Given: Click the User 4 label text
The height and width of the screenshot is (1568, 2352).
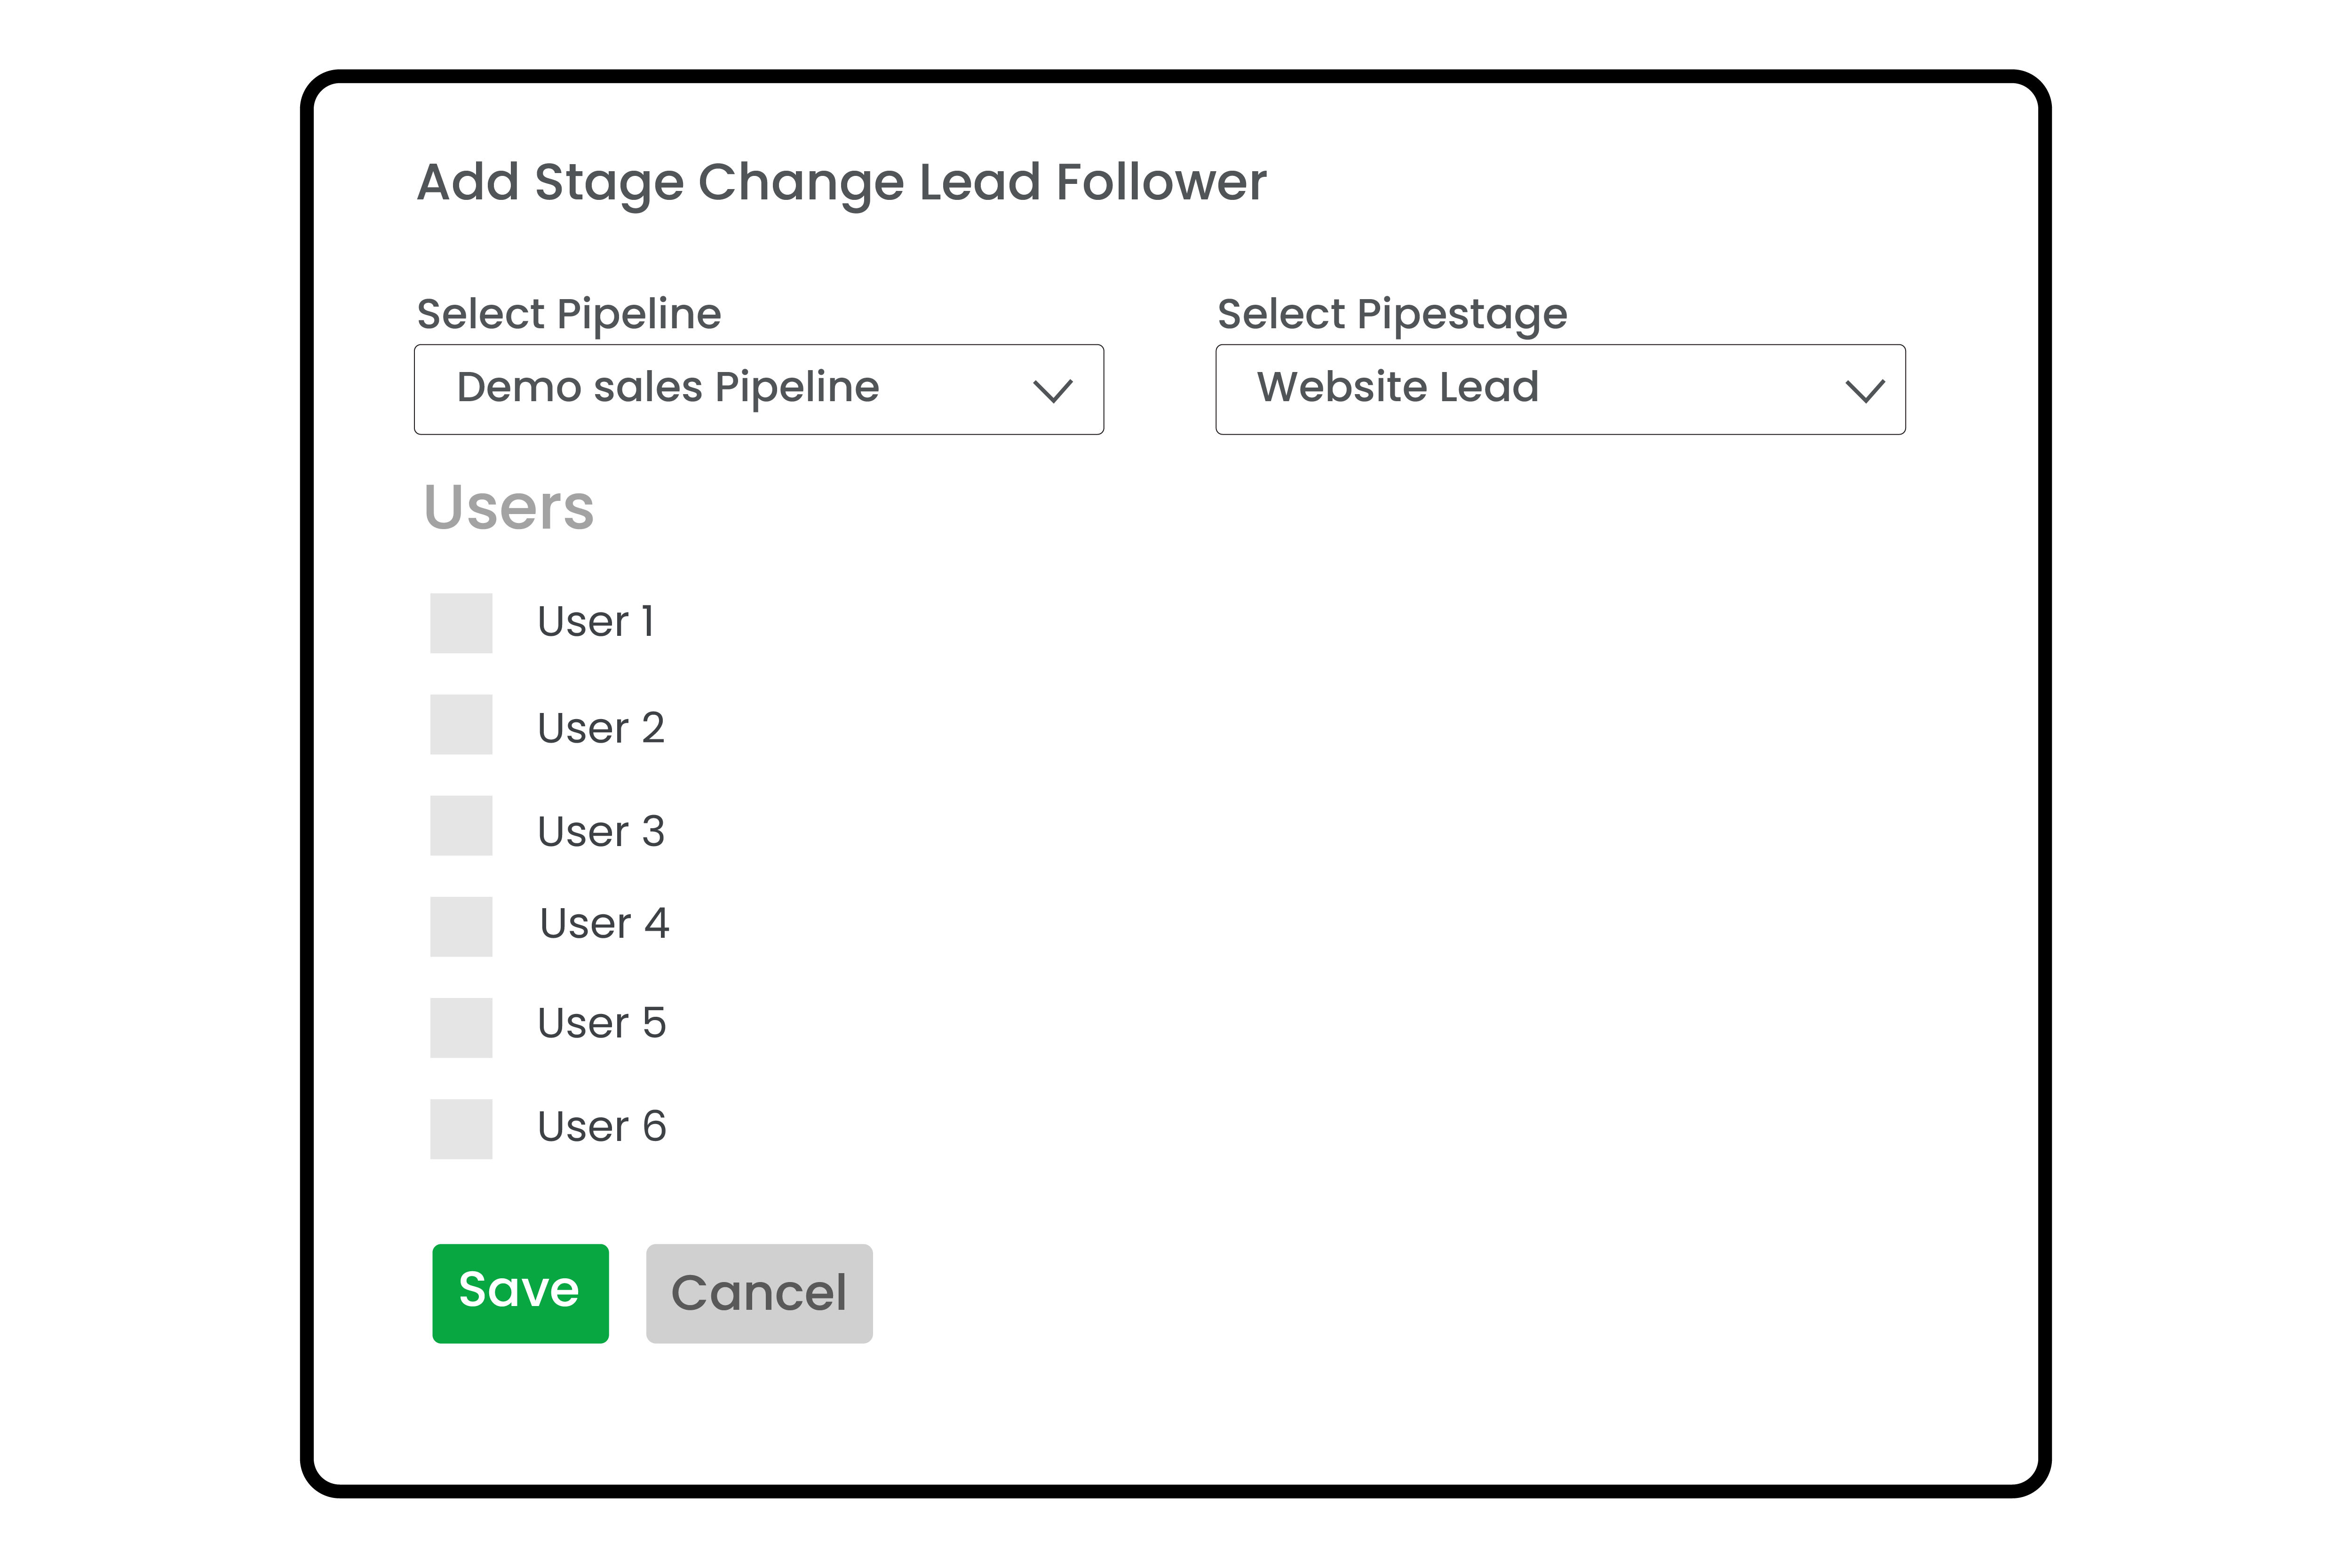Looking at the screenshot, I should 604,923.
